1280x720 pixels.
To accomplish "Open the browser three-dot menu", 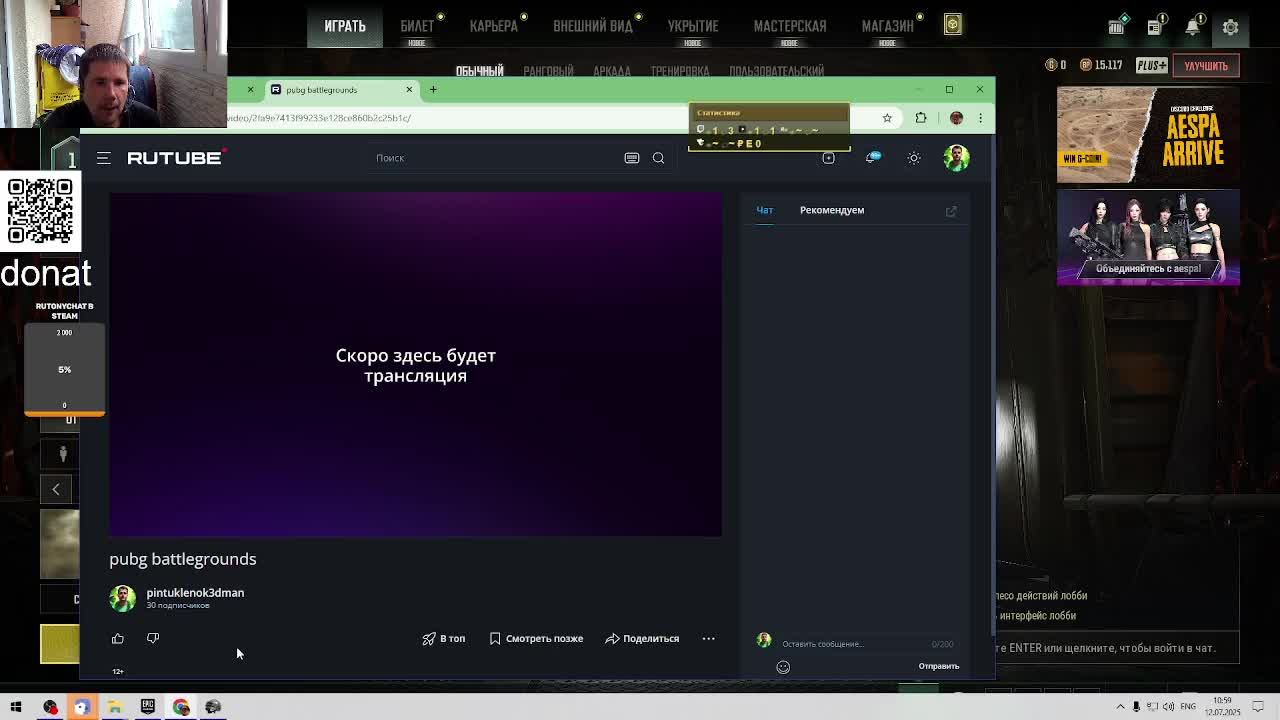I will coord(980,118).
